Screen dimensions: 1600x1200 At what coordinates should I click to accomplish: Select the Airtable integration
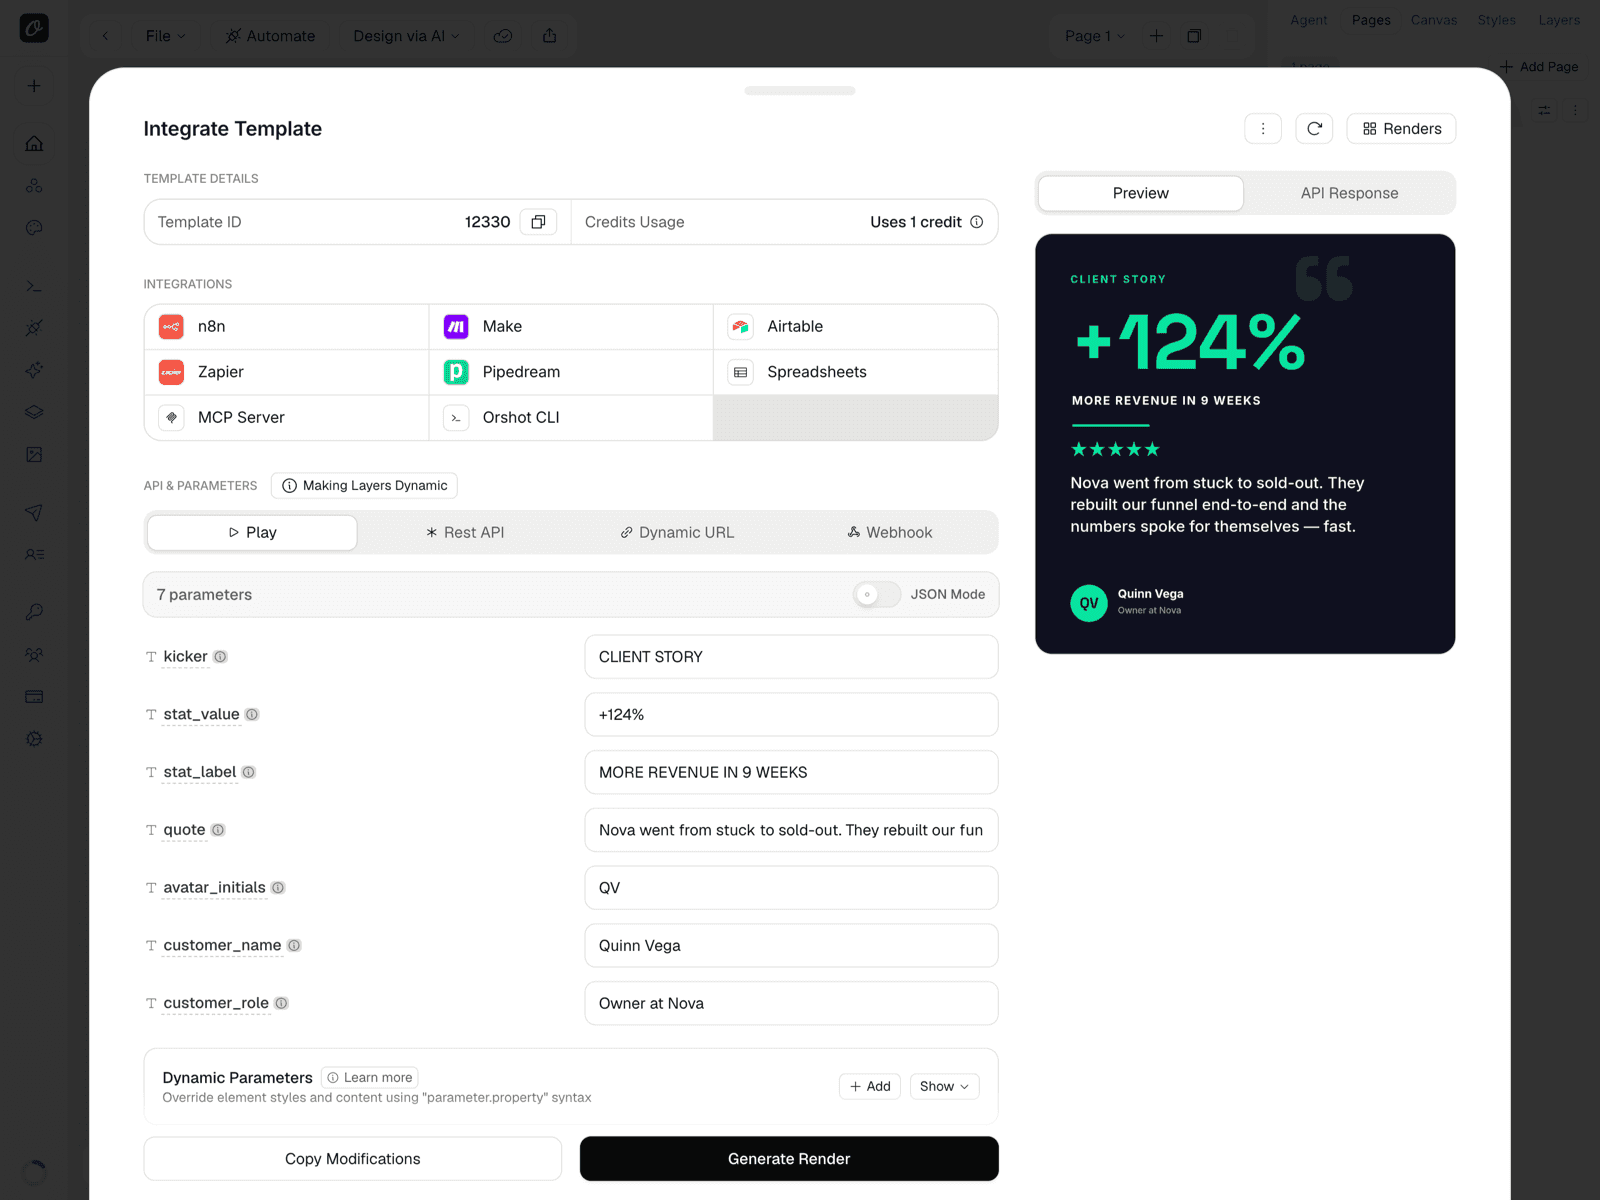856,327
